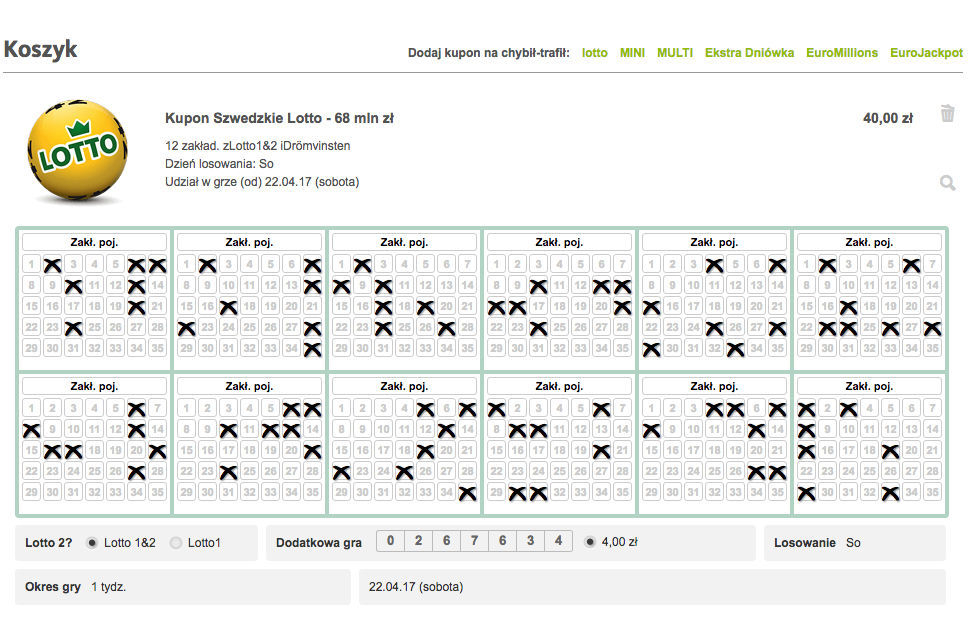The width and height of the screenshot is (970, 617).
Task: Click the Okres gry 1 tydz. field
Action: tap(182, 587)
